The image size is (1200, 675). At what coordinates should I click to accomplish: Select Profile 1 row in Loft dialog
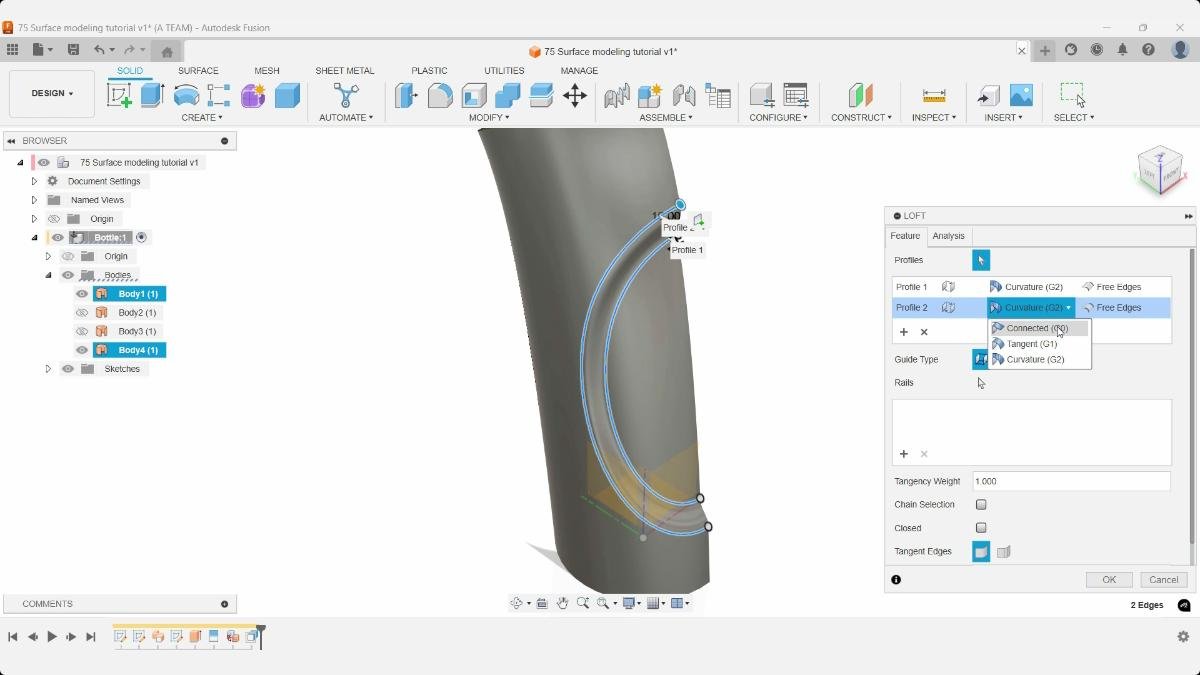click(x=1031, y=287)
